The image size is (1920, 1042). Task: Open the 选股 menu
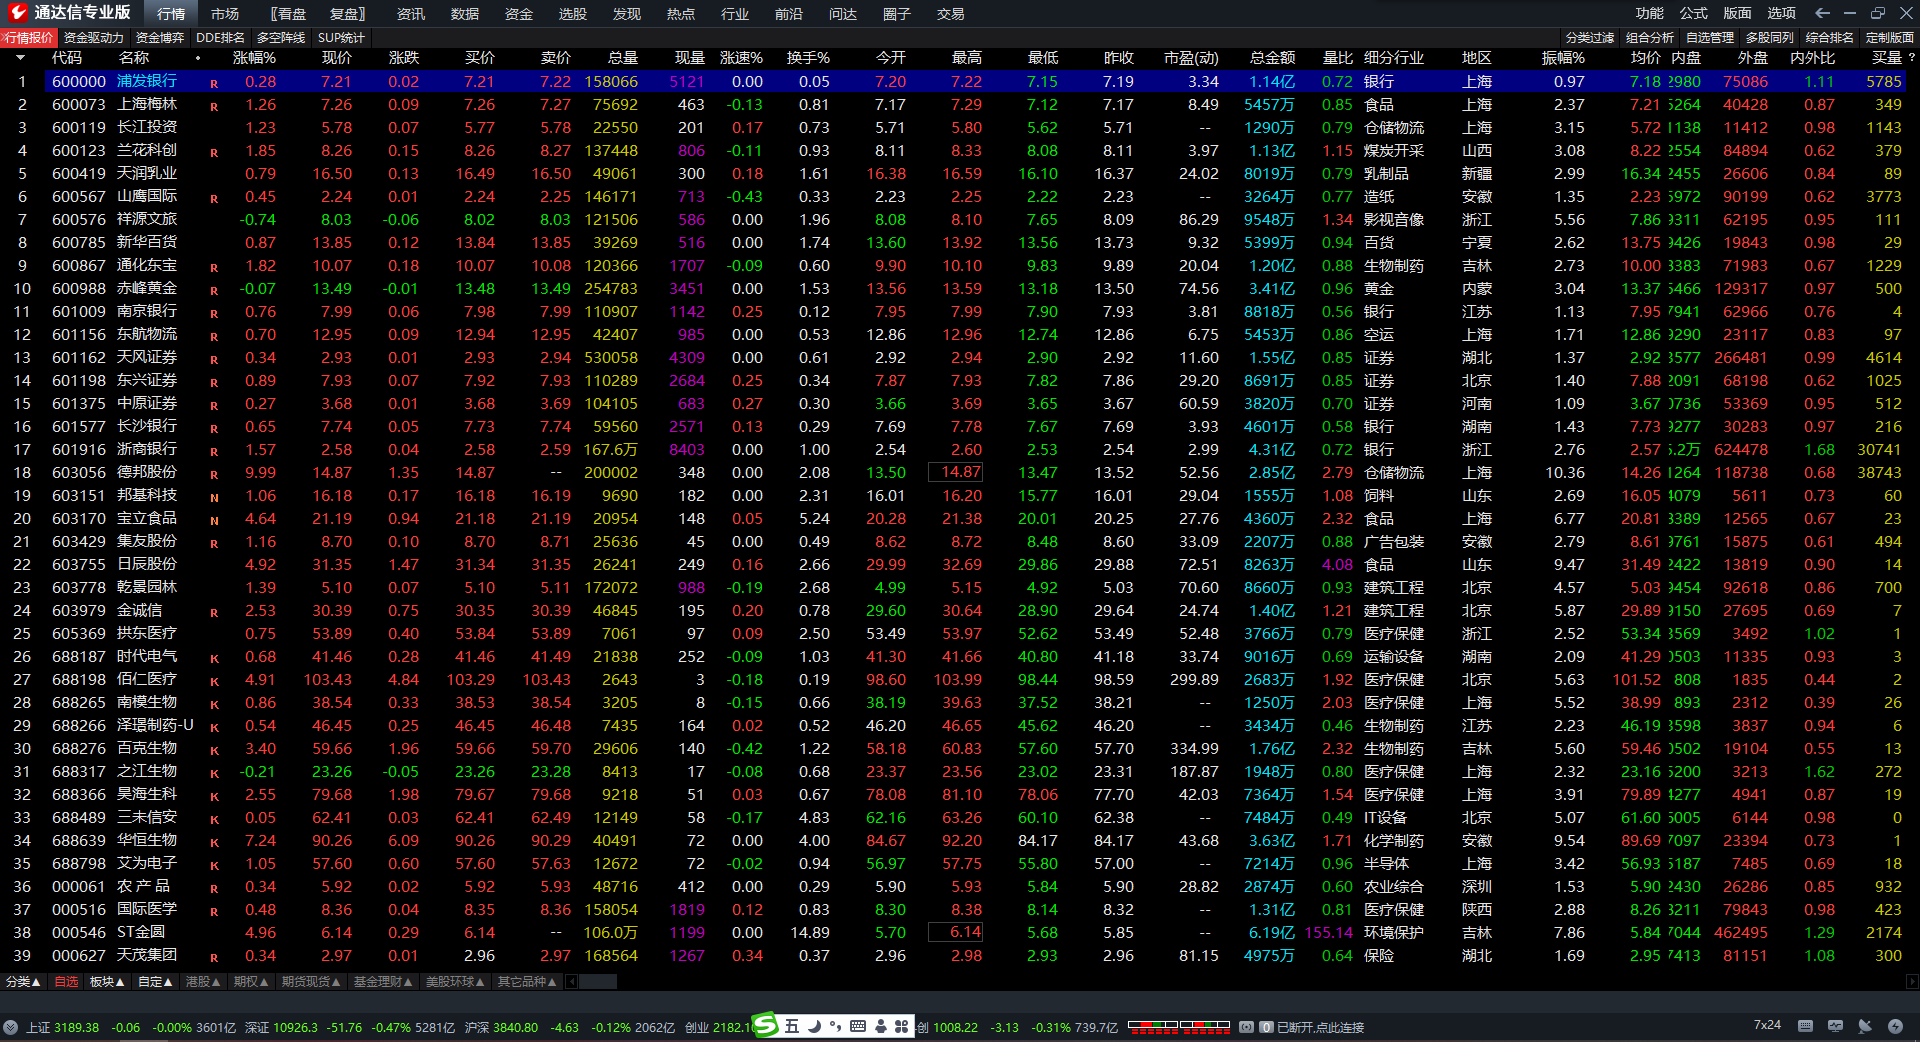[573, 14]
